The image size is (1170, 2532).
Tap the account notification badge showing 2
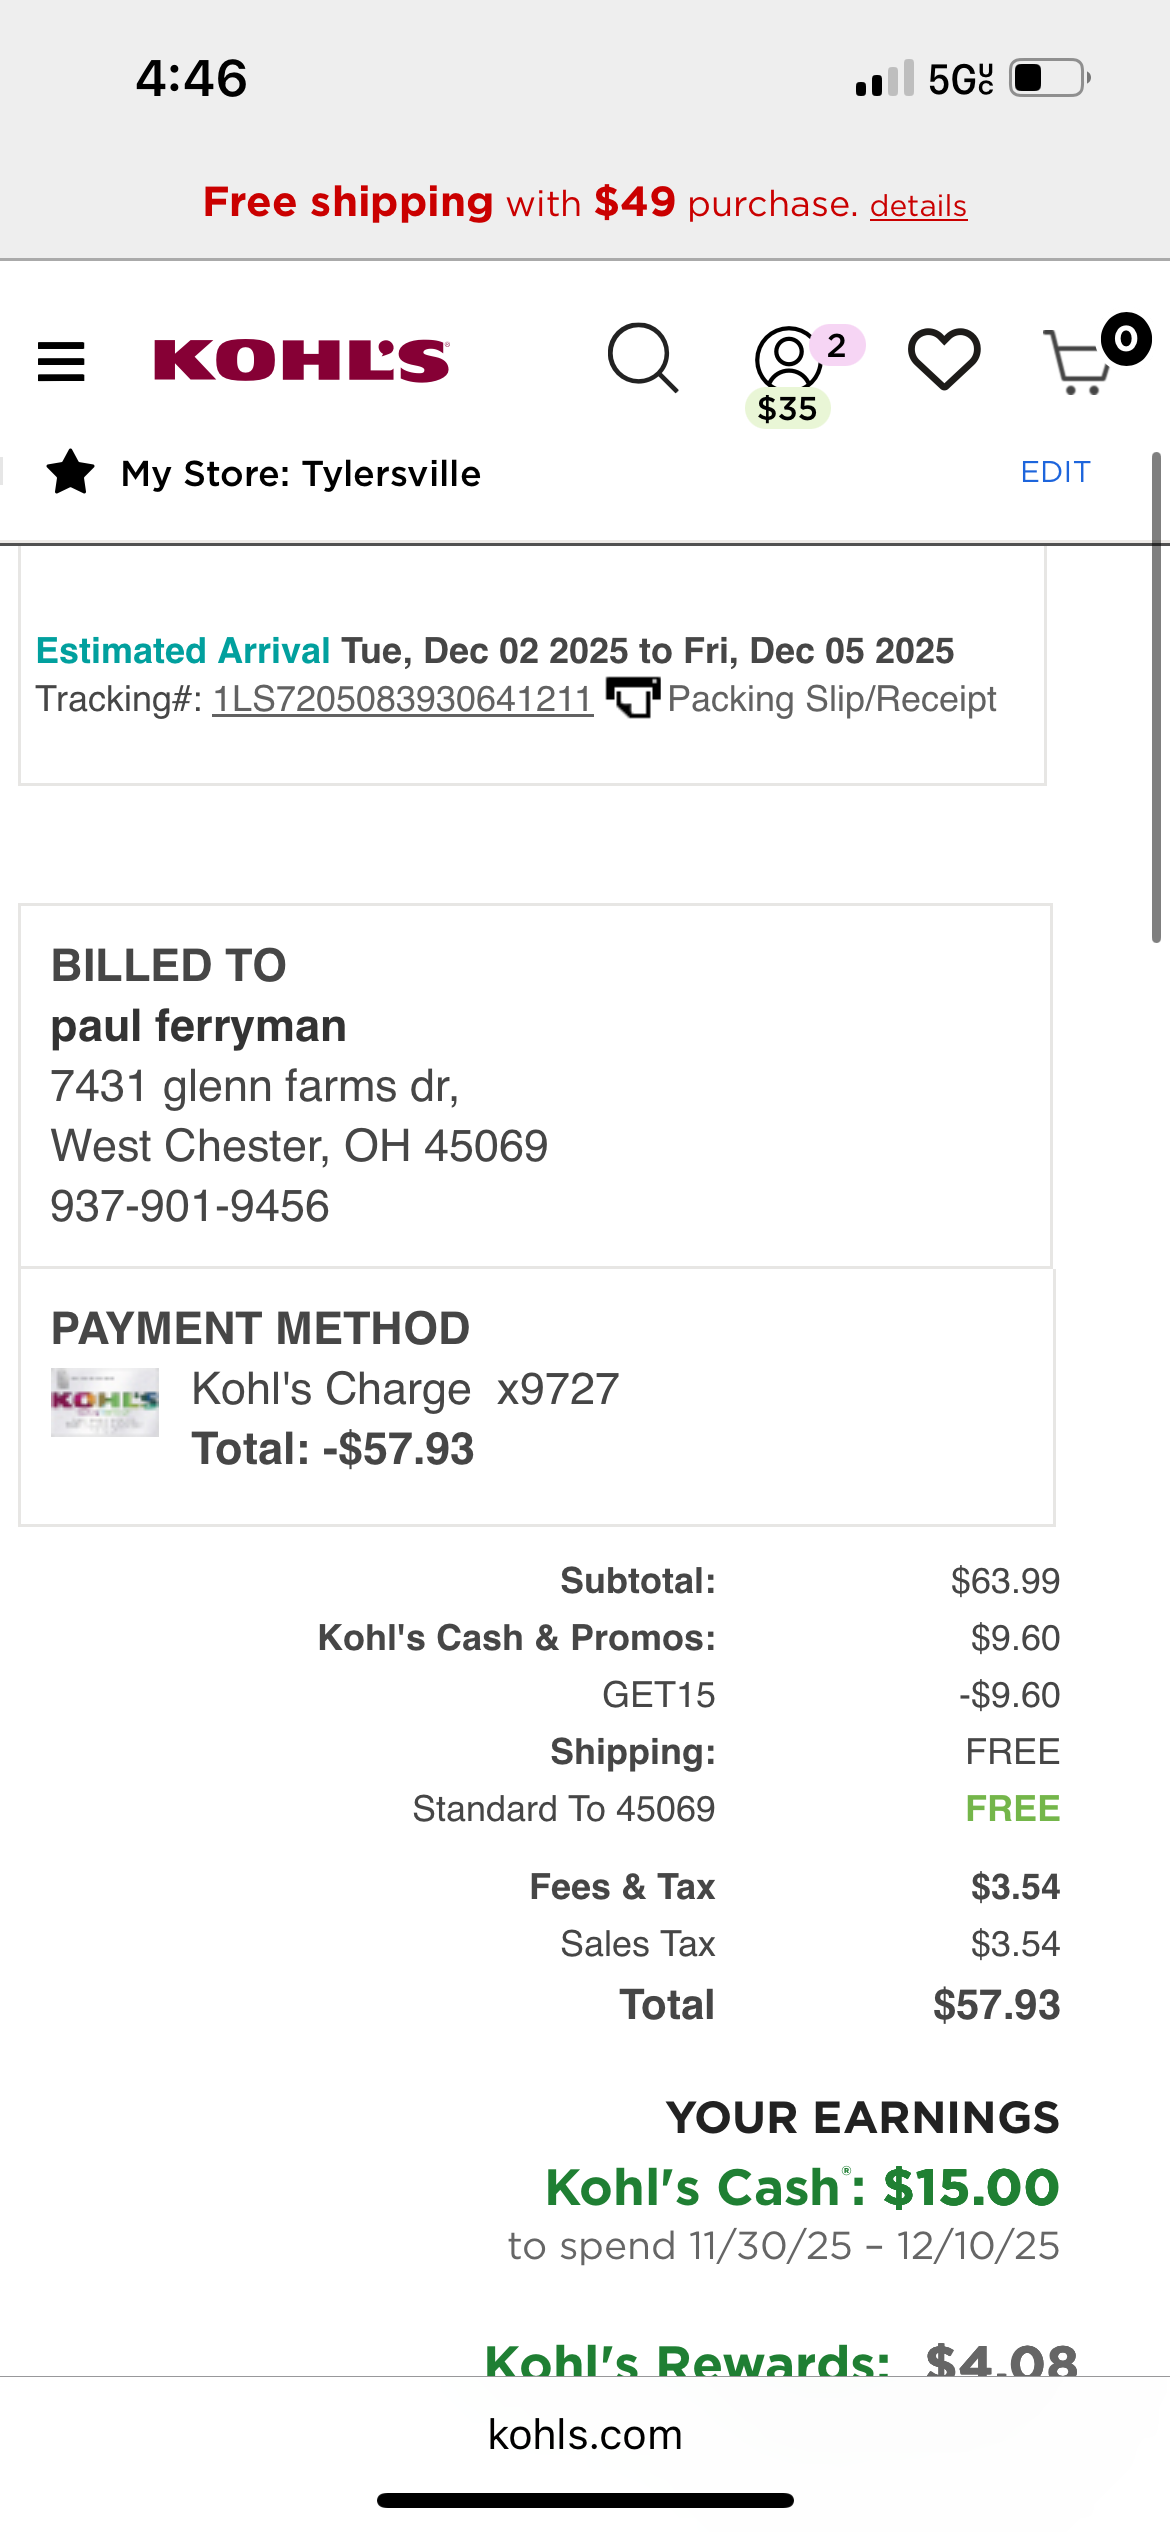tap(837, 345)
